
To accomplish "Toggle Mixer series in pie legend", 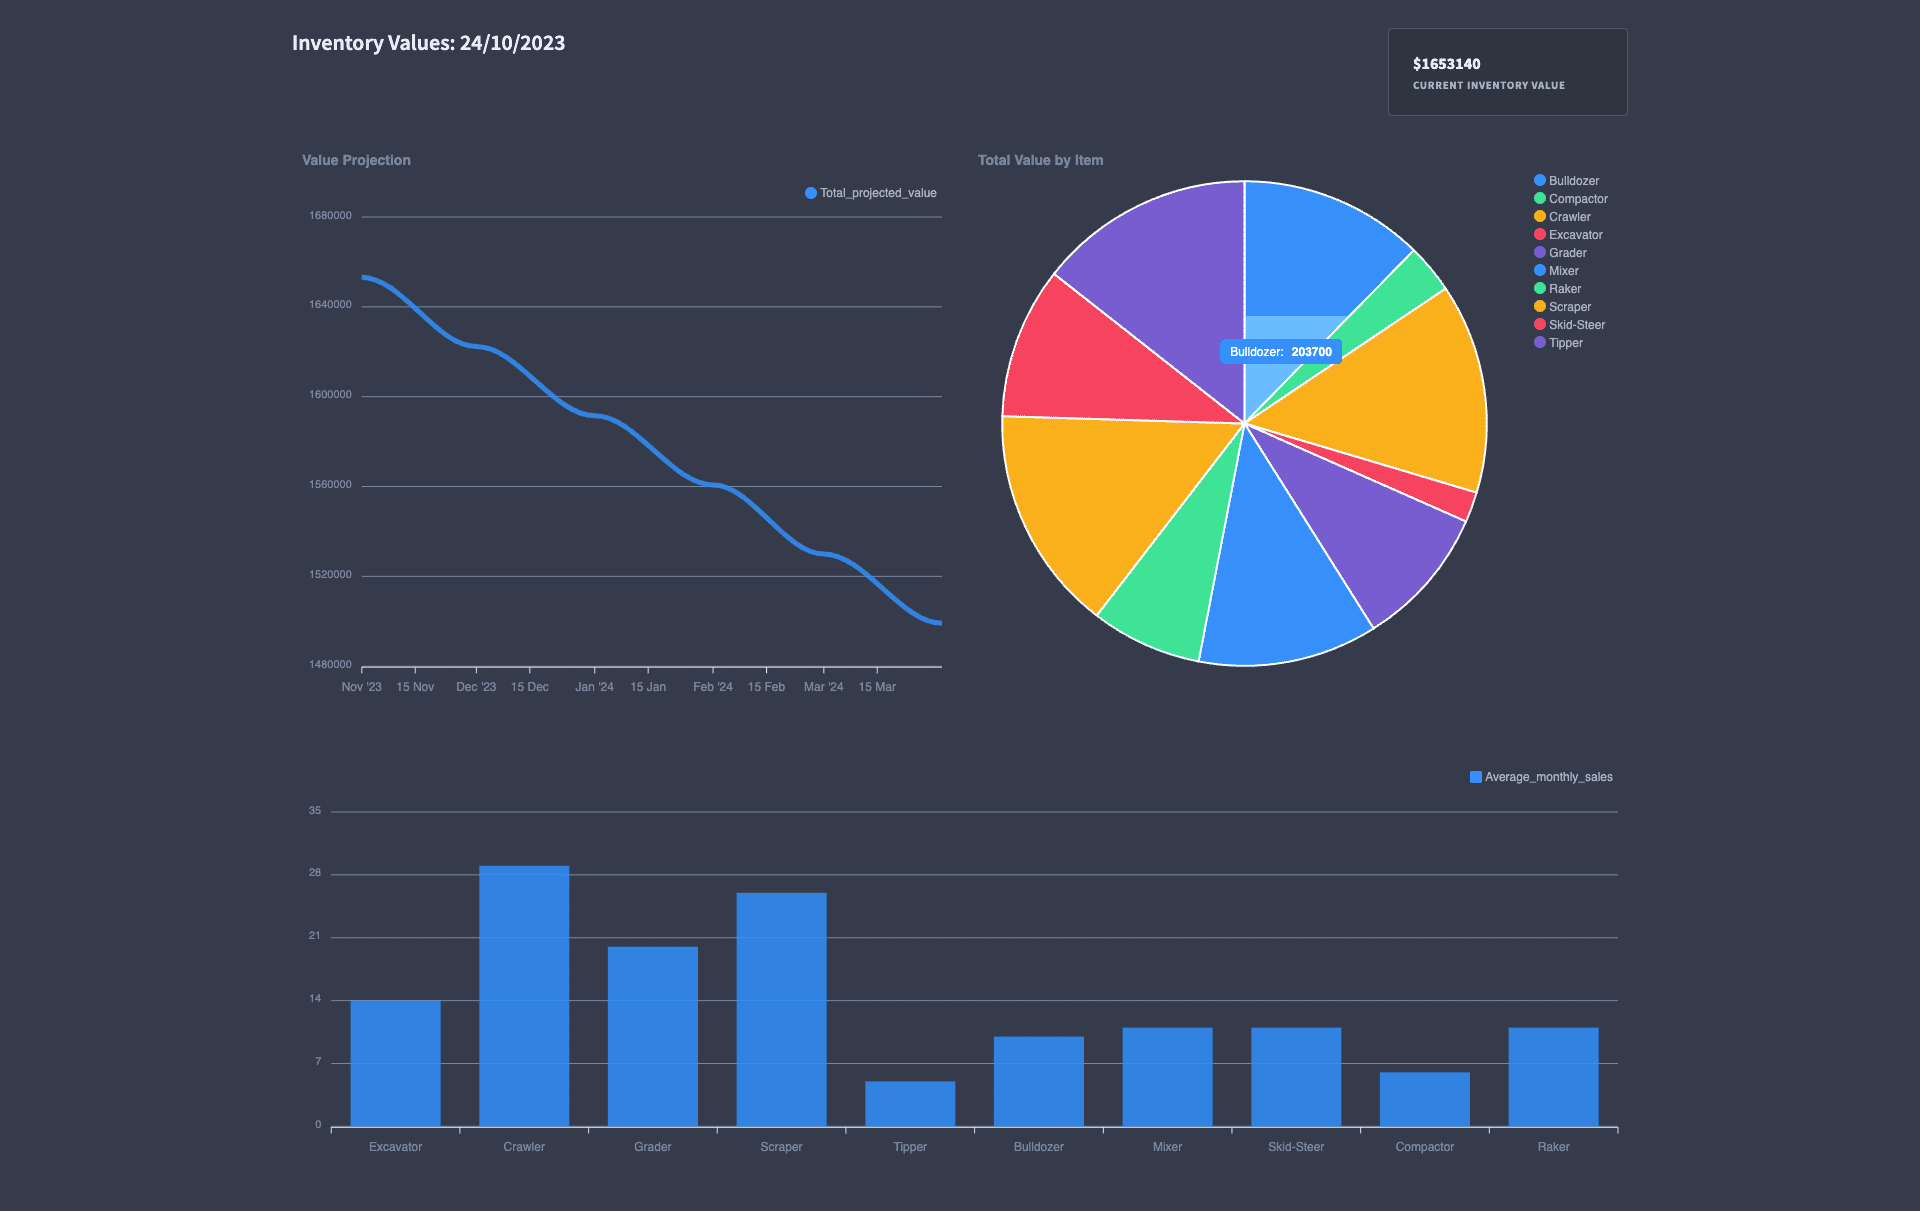I will pos(1556,271).
